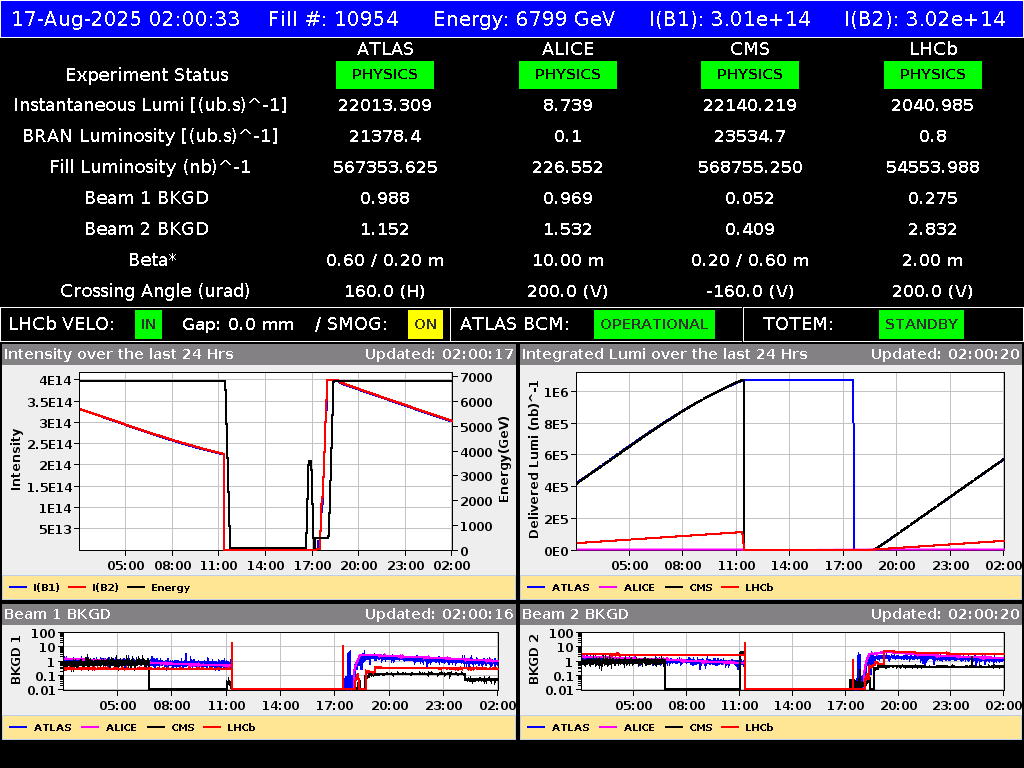Click the ATLAS BCM OPERATIONAL indicator
The width and height of the screenshot is (1024, 768).
[x=654, y=325]
